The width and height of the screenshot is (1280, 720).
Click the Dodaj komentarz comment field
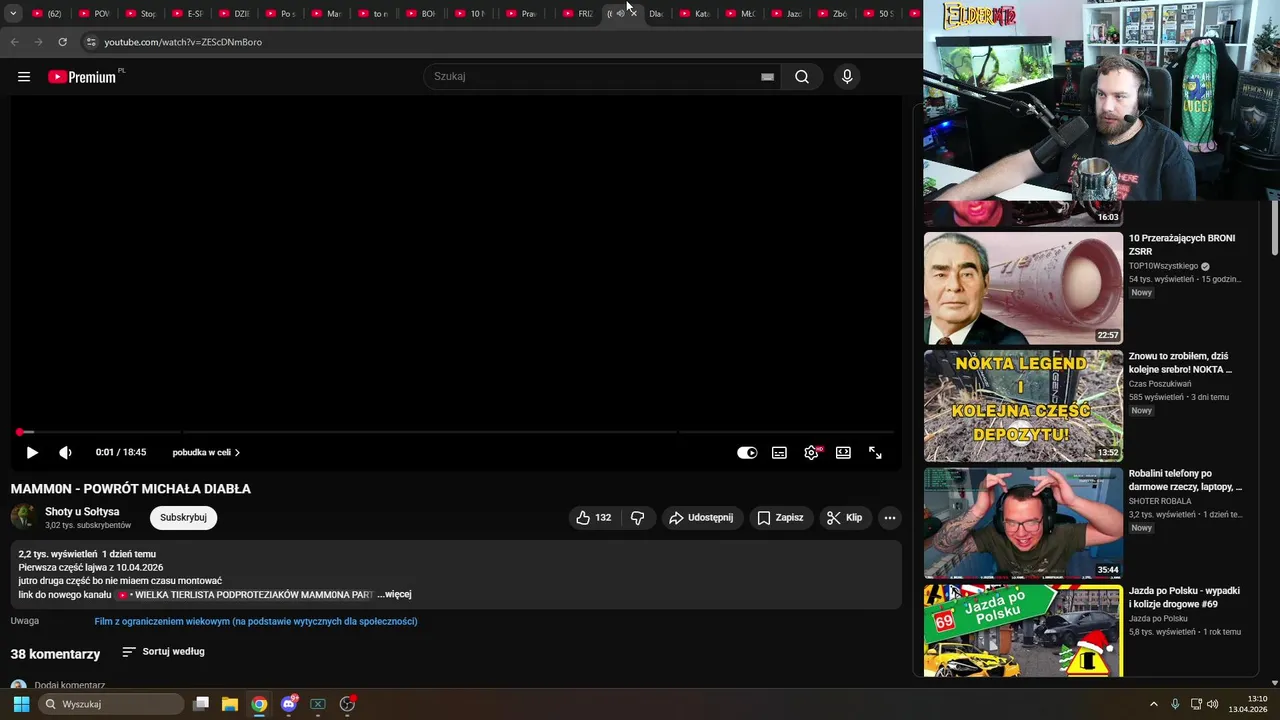coord(70,686)
